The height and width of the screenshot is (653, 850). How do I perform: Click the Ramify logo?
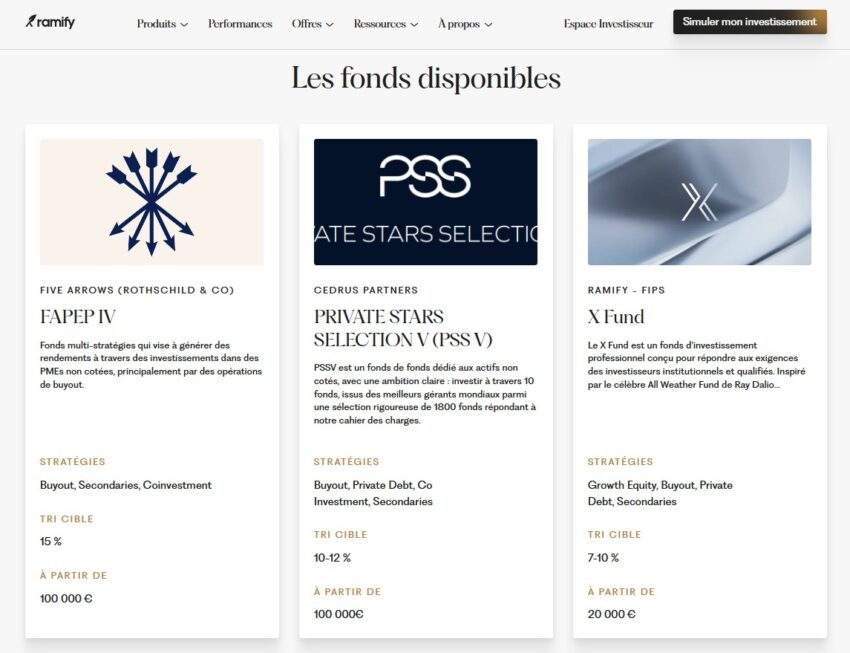[50, 22]
